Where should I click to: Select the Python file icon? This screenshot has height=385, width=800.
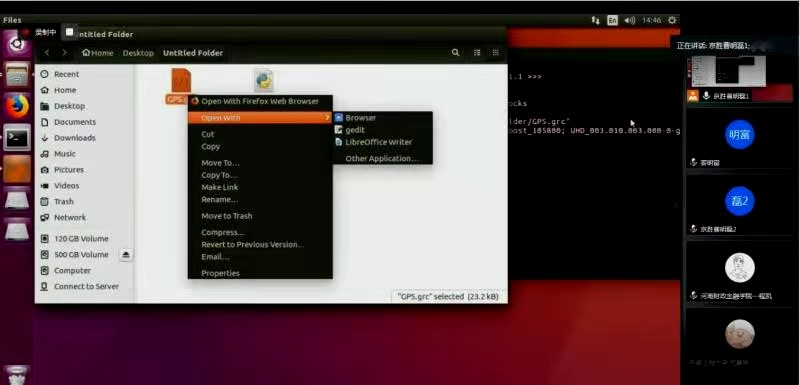click(x=264, y=81)
